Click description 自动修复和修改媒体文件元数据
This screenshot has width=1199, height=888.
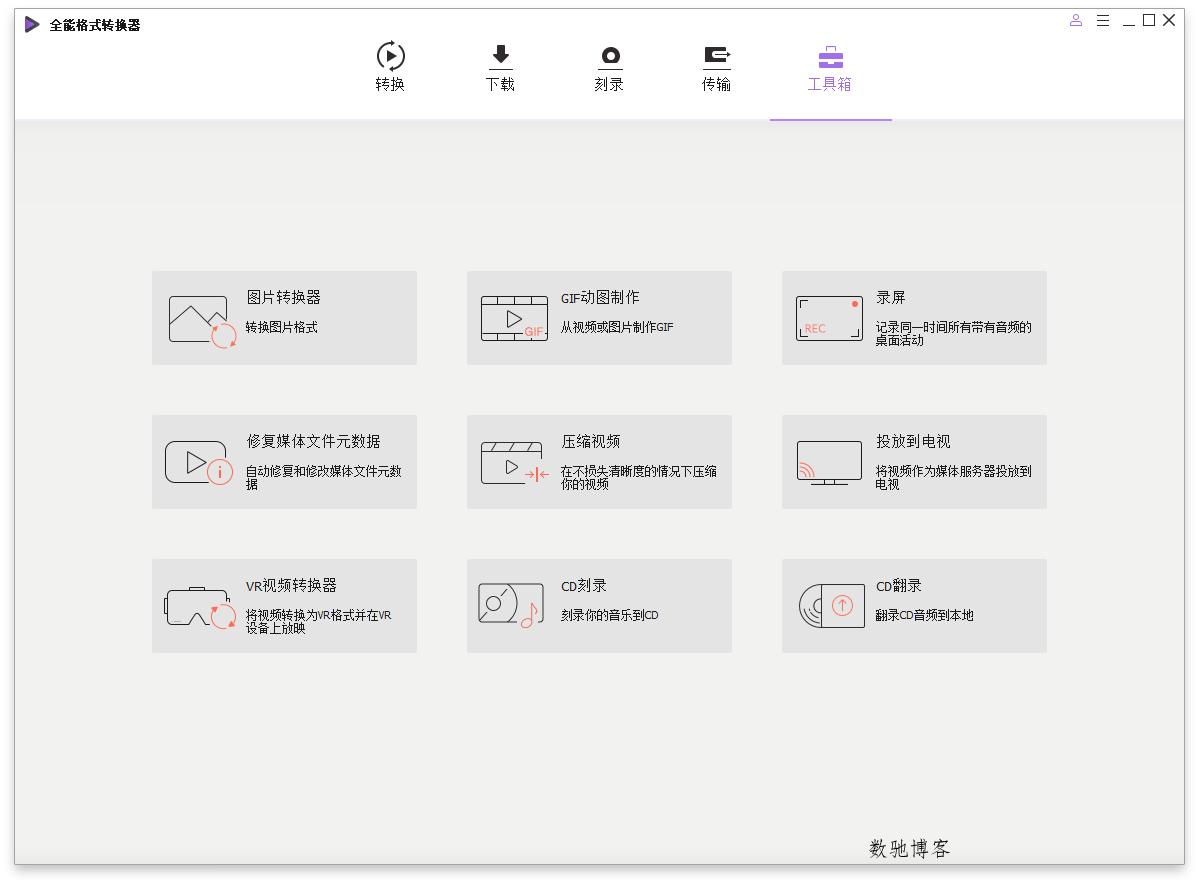click(x=323, y=477)
